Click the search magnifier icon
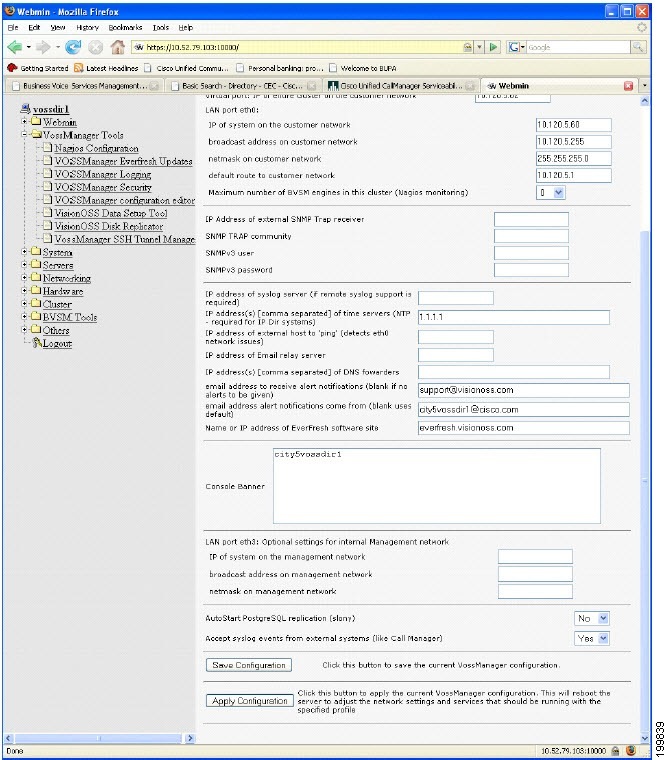 (x=638, y=47)
